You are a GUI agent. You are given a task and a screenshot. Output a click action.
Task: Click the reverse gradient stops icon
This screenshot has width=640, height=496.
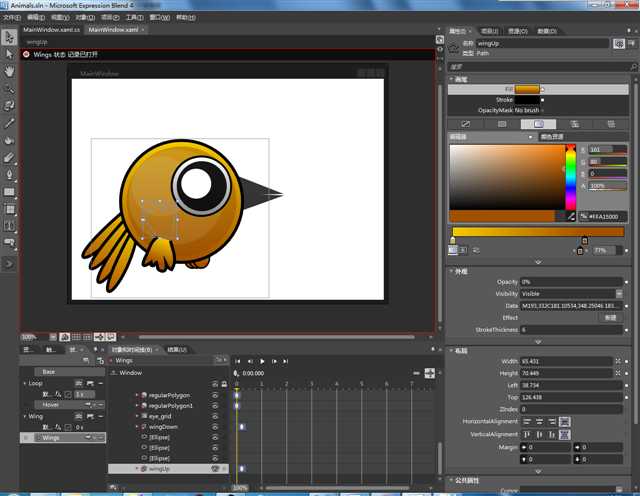pos(476,250)
